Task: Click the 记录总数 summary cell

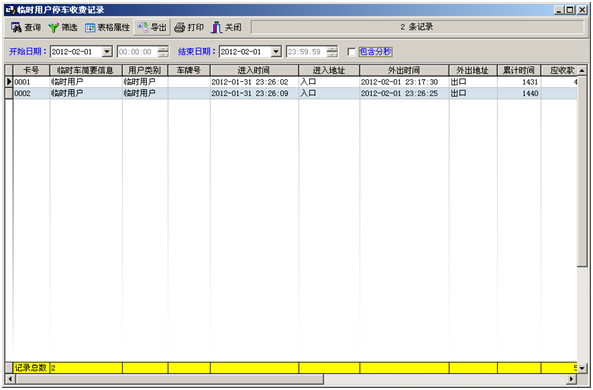Action: point(31,368)
